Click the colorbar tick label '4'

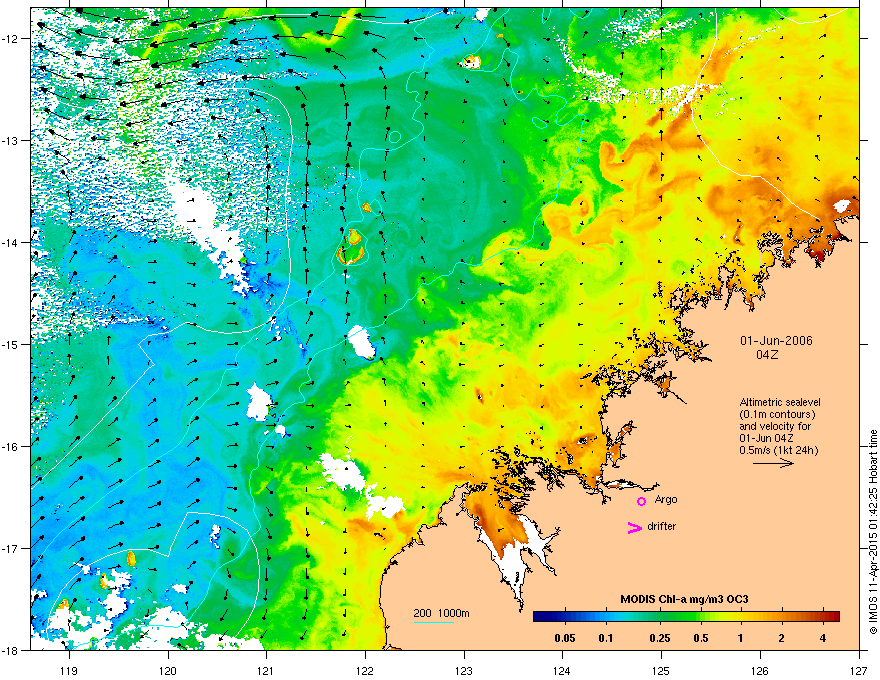(x=823, y=638)
